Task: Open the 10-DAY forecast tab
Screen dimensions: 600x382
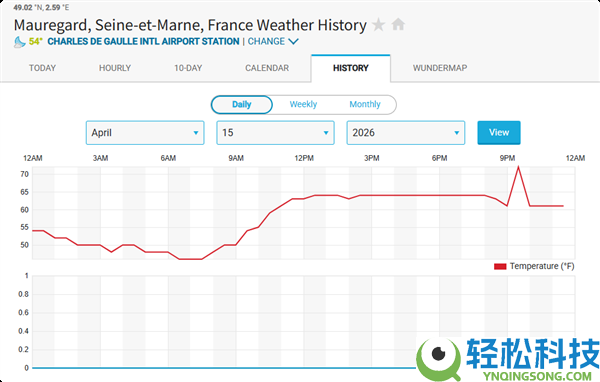Action: (x=188, y=68)
